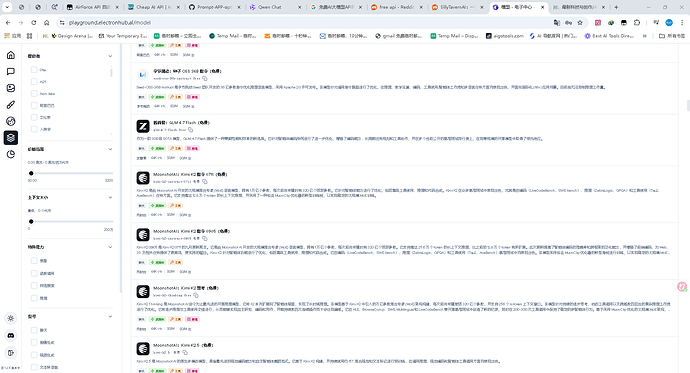Viewport: 690px width, 373px height.
Task: Open the Home icon in left sidebar
Action: pyautogui.click(x=11, y=55)
